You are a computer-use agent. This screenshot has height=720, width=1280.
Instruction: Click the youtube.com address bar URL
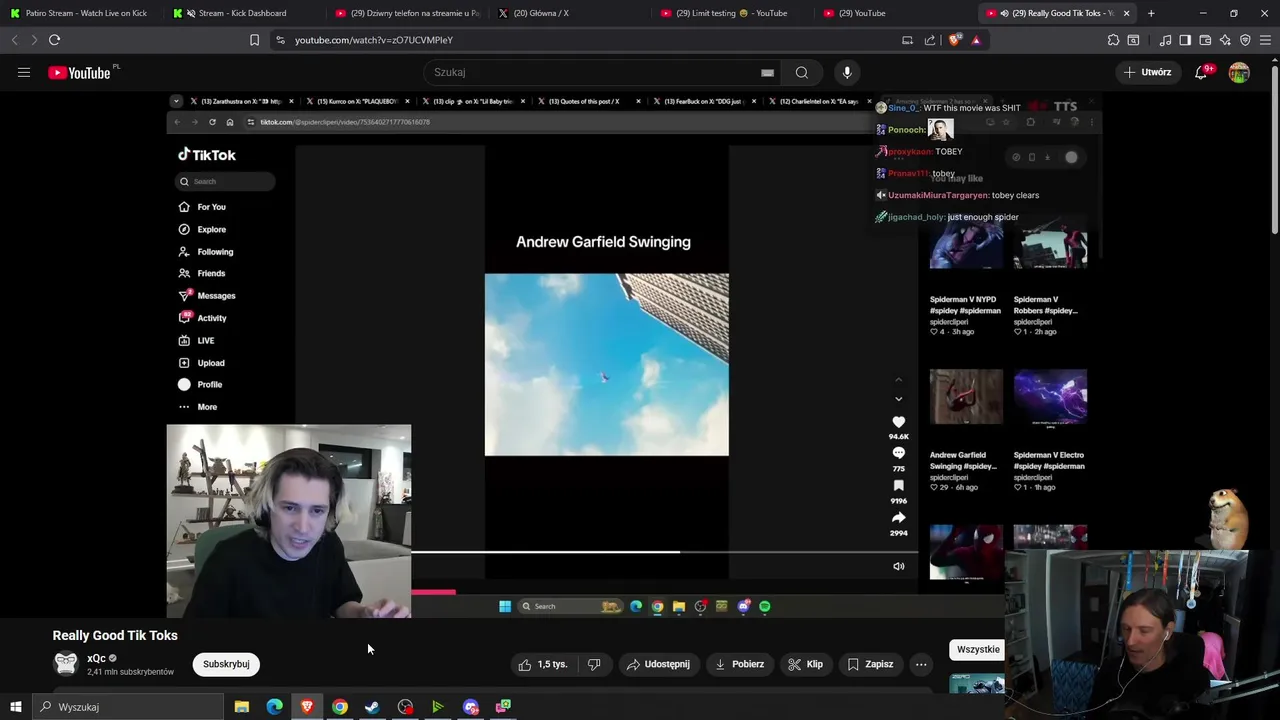374,40
